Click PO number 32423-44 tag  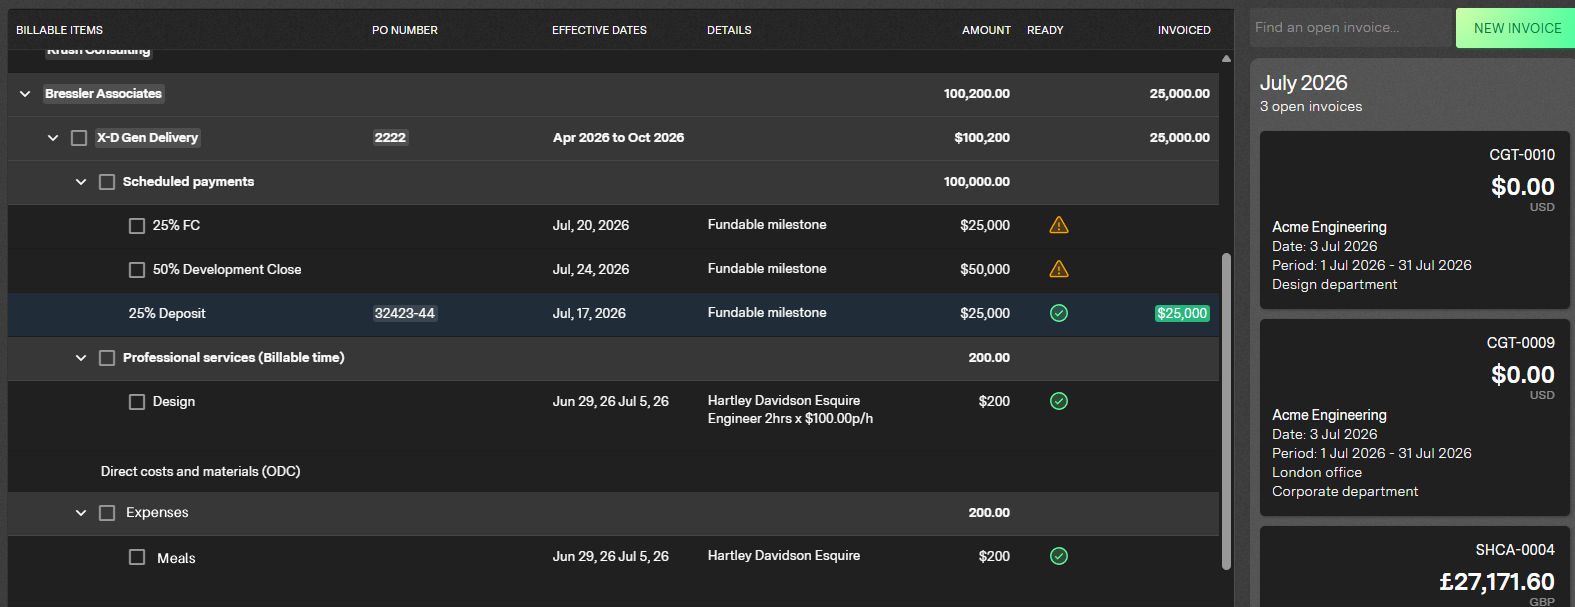pyautogui.click(x=404, y=313)
